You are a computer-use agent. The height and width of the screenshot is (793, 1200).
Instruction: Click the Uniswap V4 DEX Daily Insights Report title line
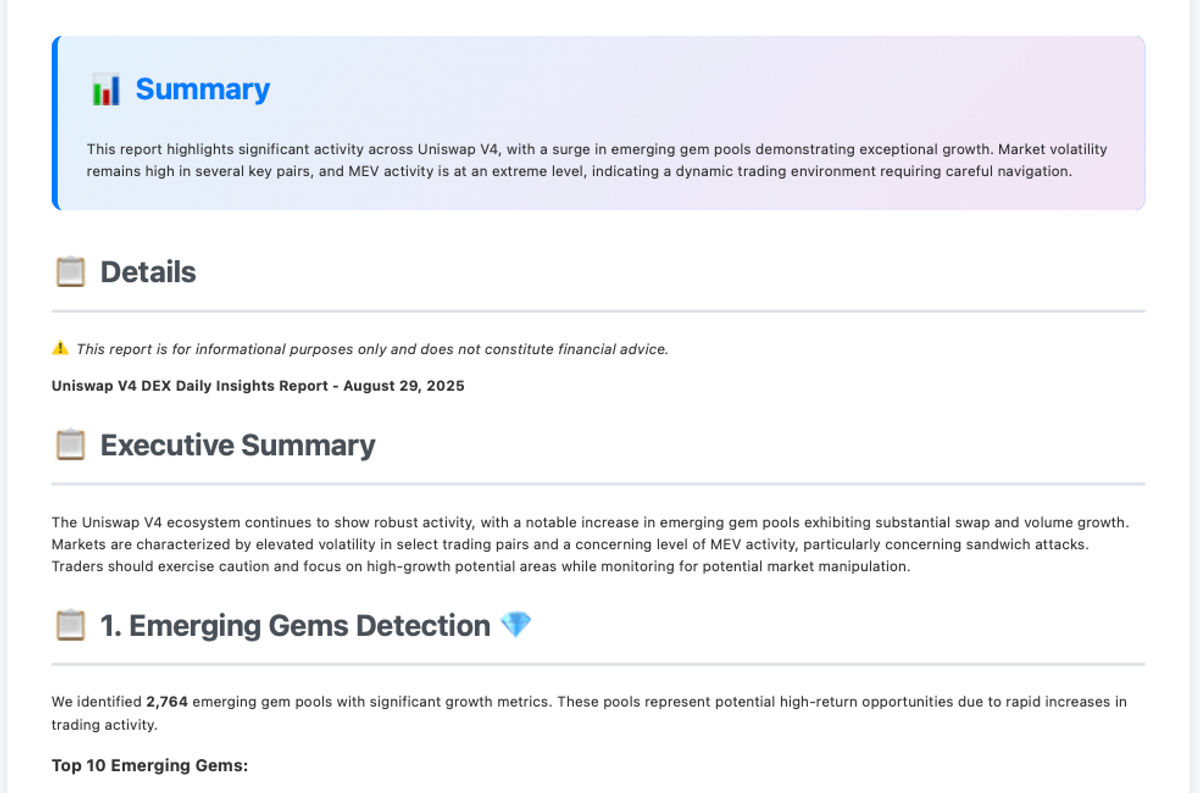[258, 385]
